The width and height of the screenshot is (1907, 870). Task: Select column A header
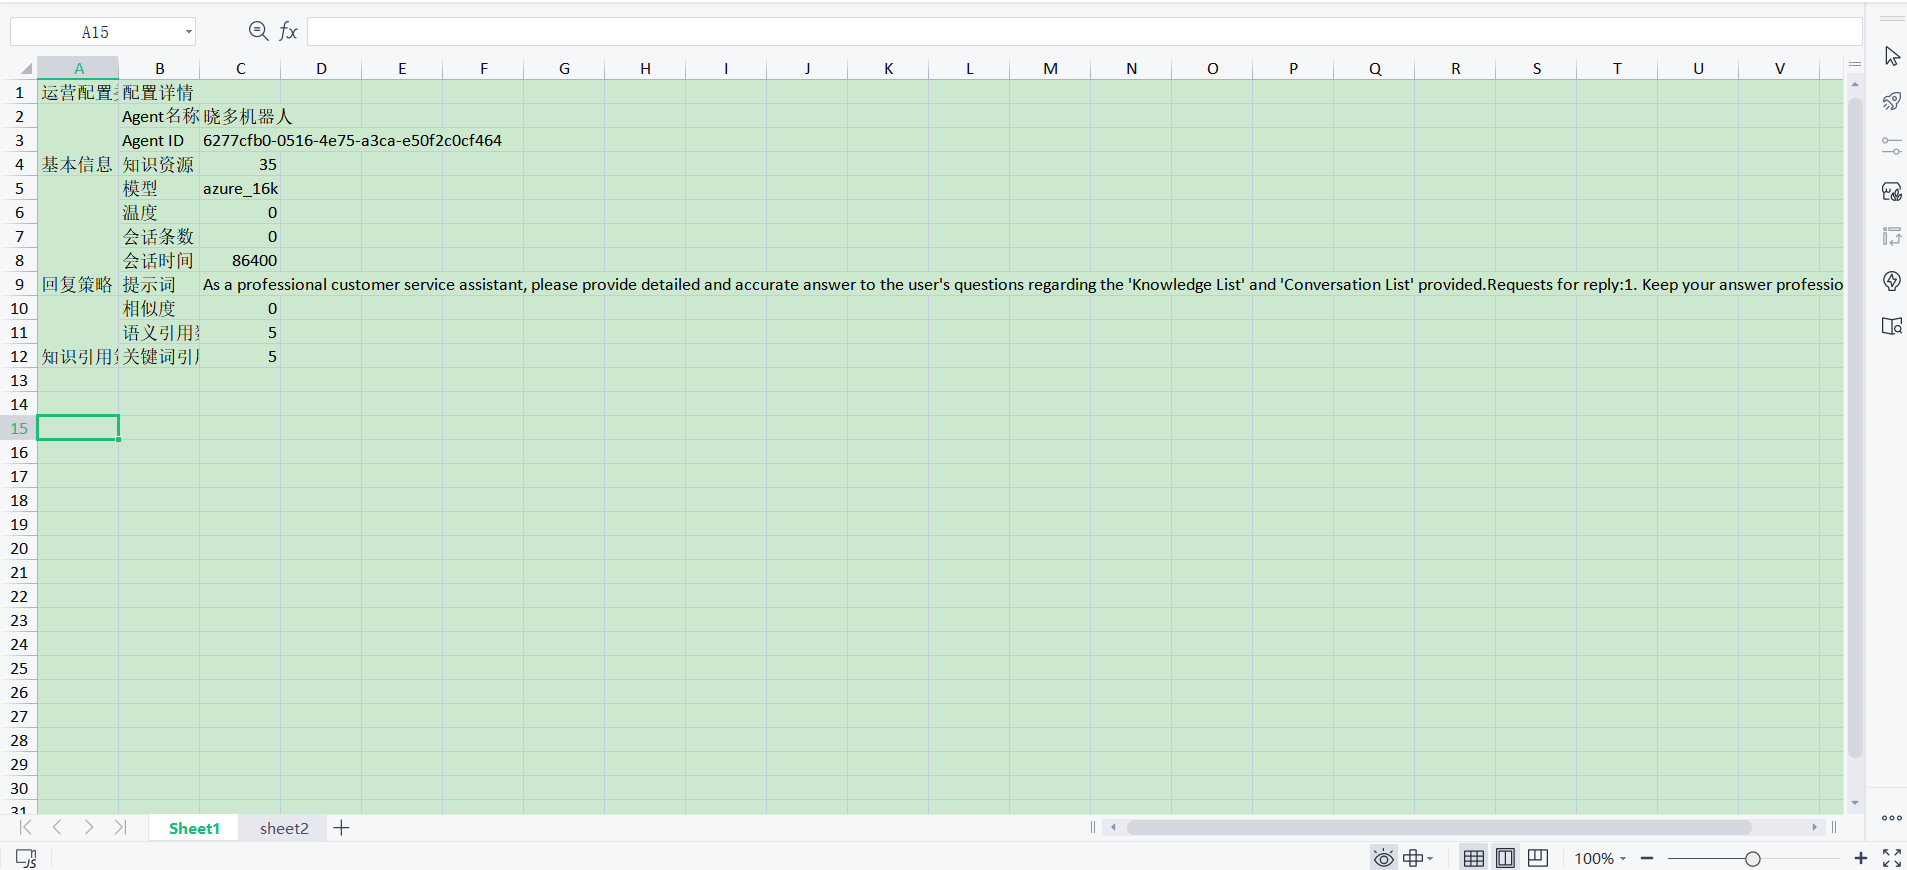(79, 69)
